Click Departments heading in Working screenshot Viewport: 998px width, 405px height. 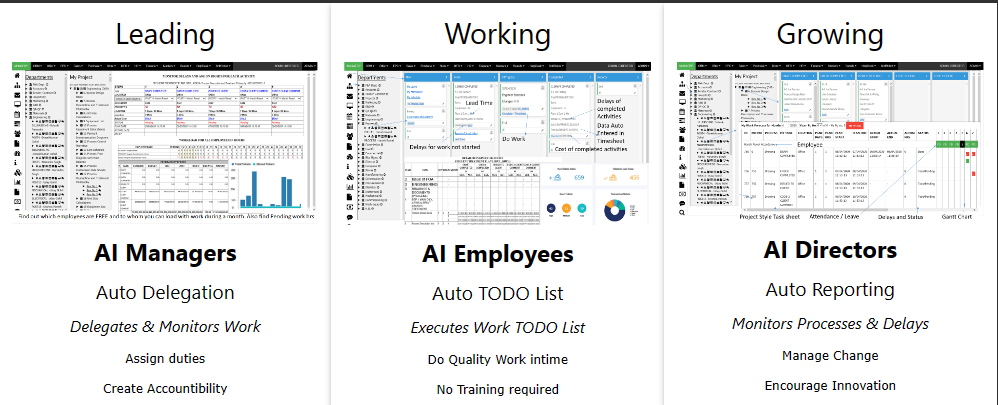click(372, 78)
